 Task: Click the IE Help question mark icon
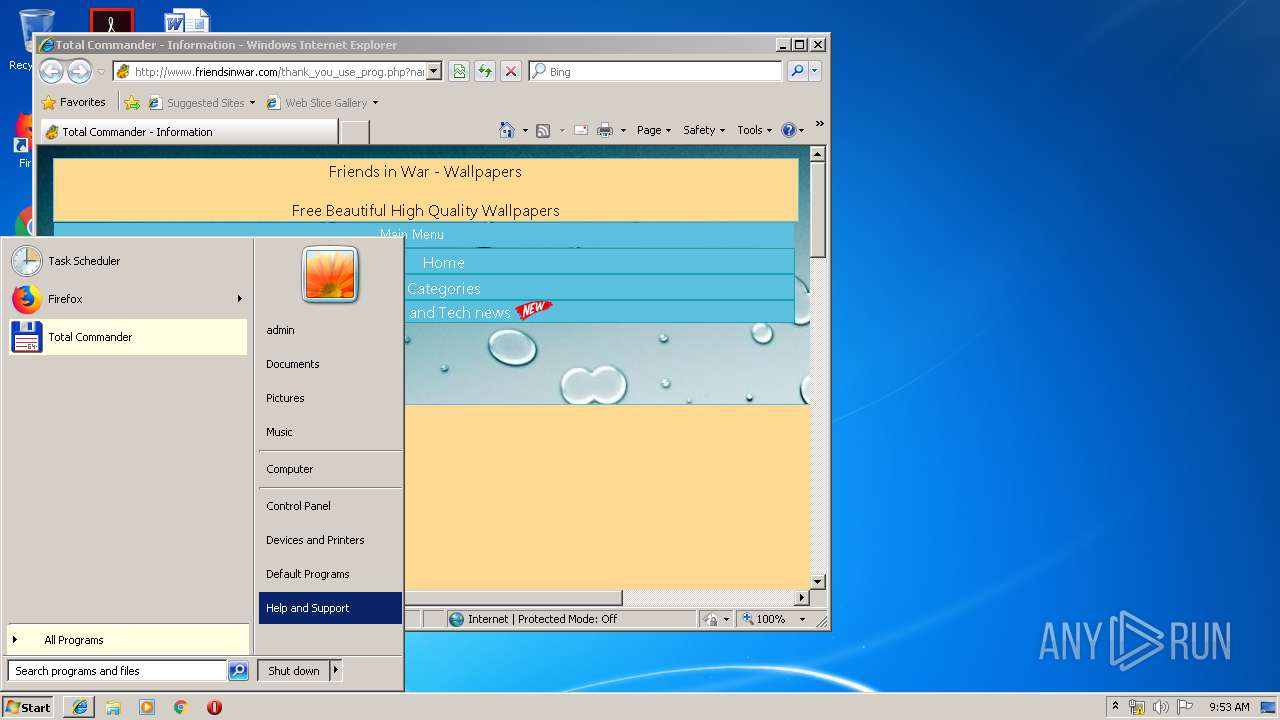click(788, 130)
